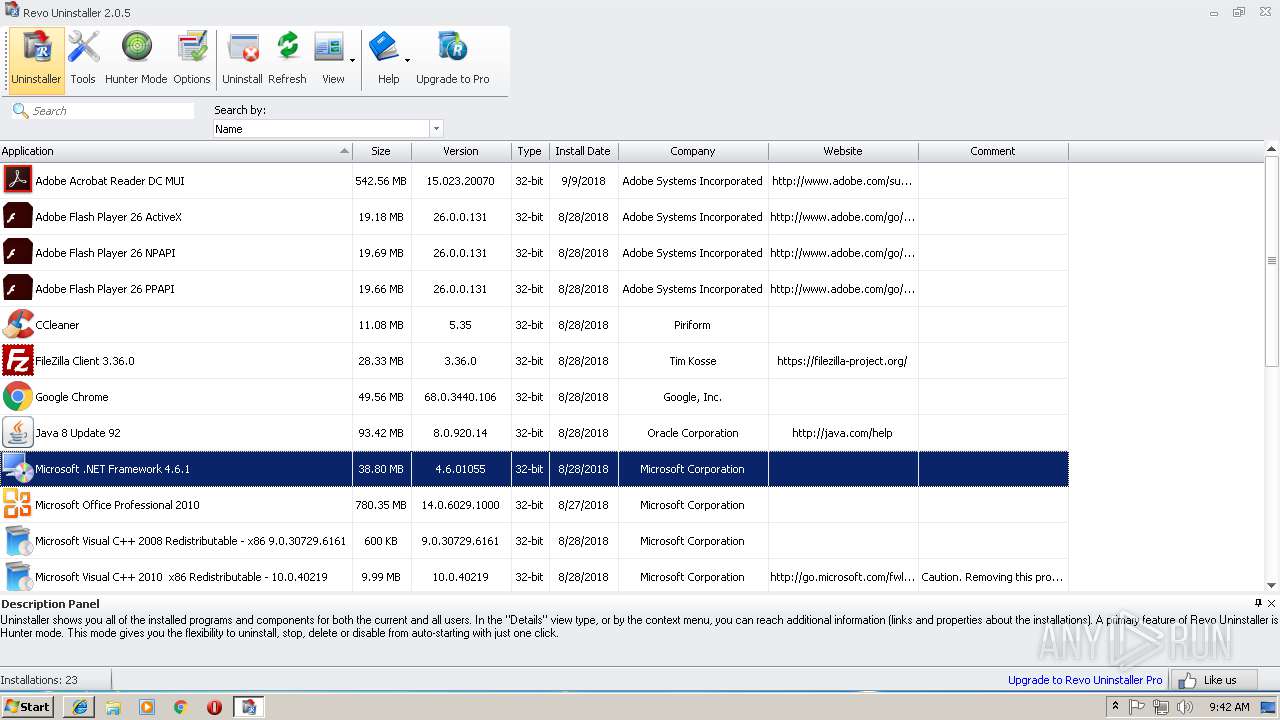Open the View menu button
Screen dimensions: 1280x720
pyautogui.click(x=333, y=60)
